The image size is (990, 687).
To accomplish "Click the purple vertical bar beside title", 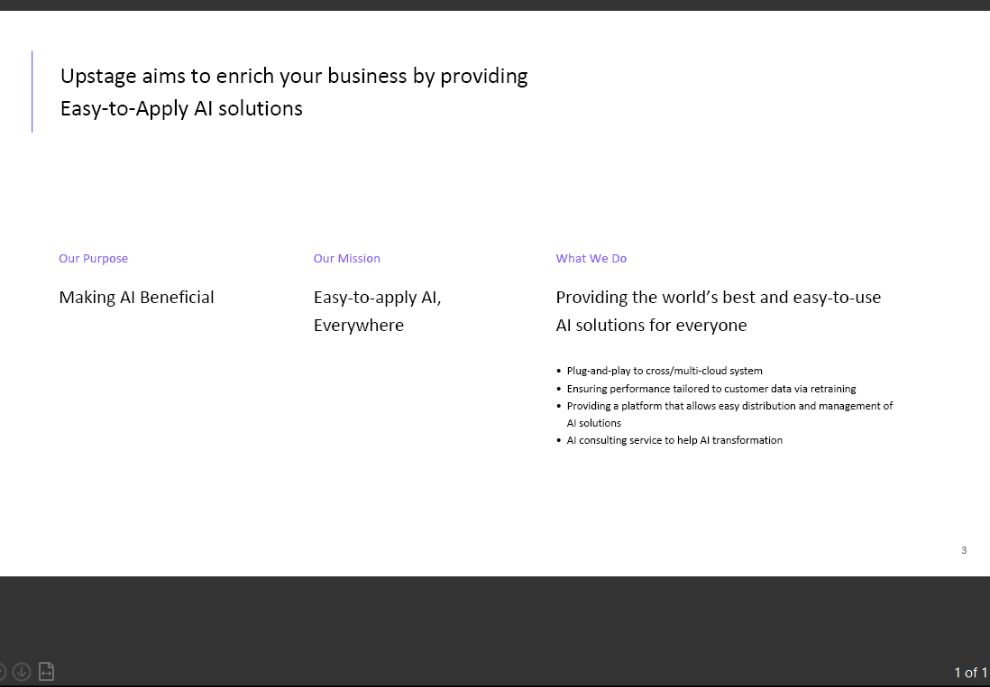I will click(x=32, y=92).
